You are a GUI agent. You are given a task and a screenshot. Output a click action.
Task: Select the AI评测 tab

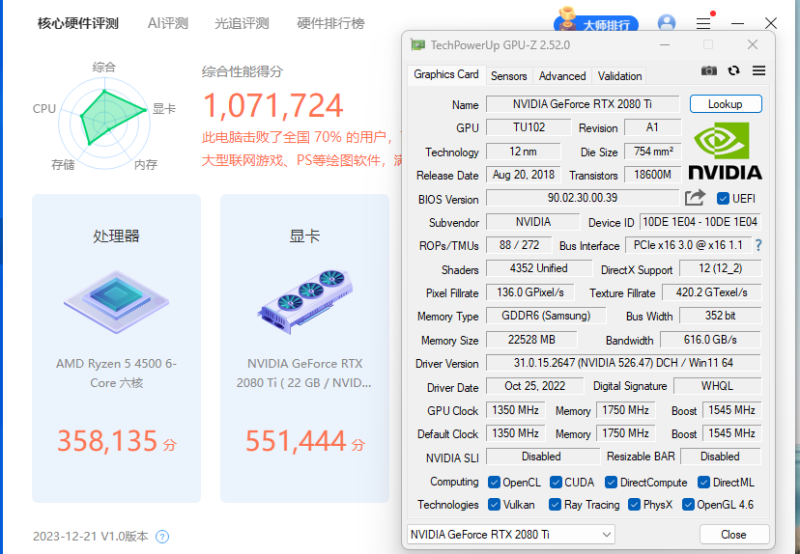168,23
